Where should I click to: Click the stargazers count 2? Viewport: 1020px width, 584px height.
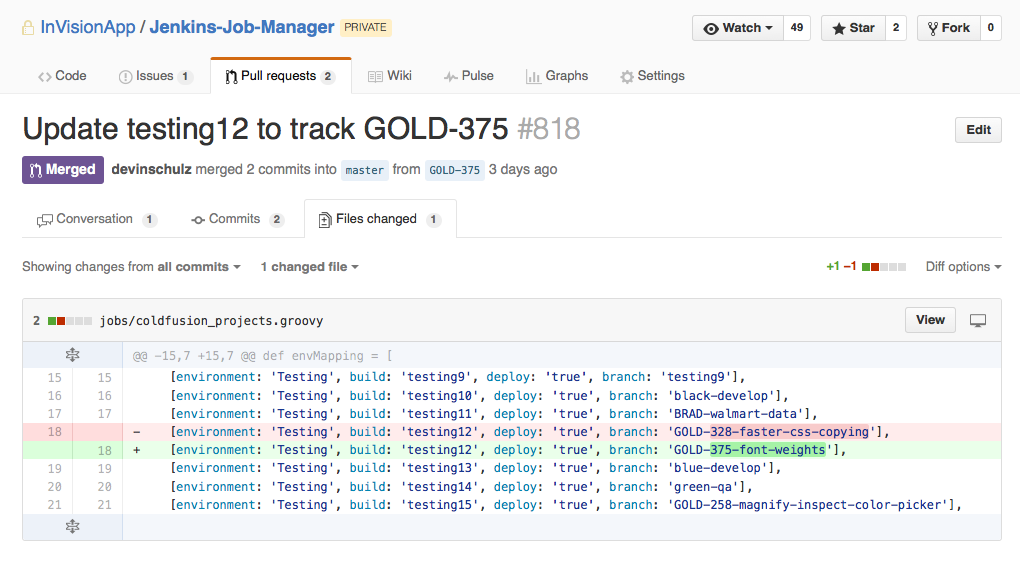pos(896,28)
